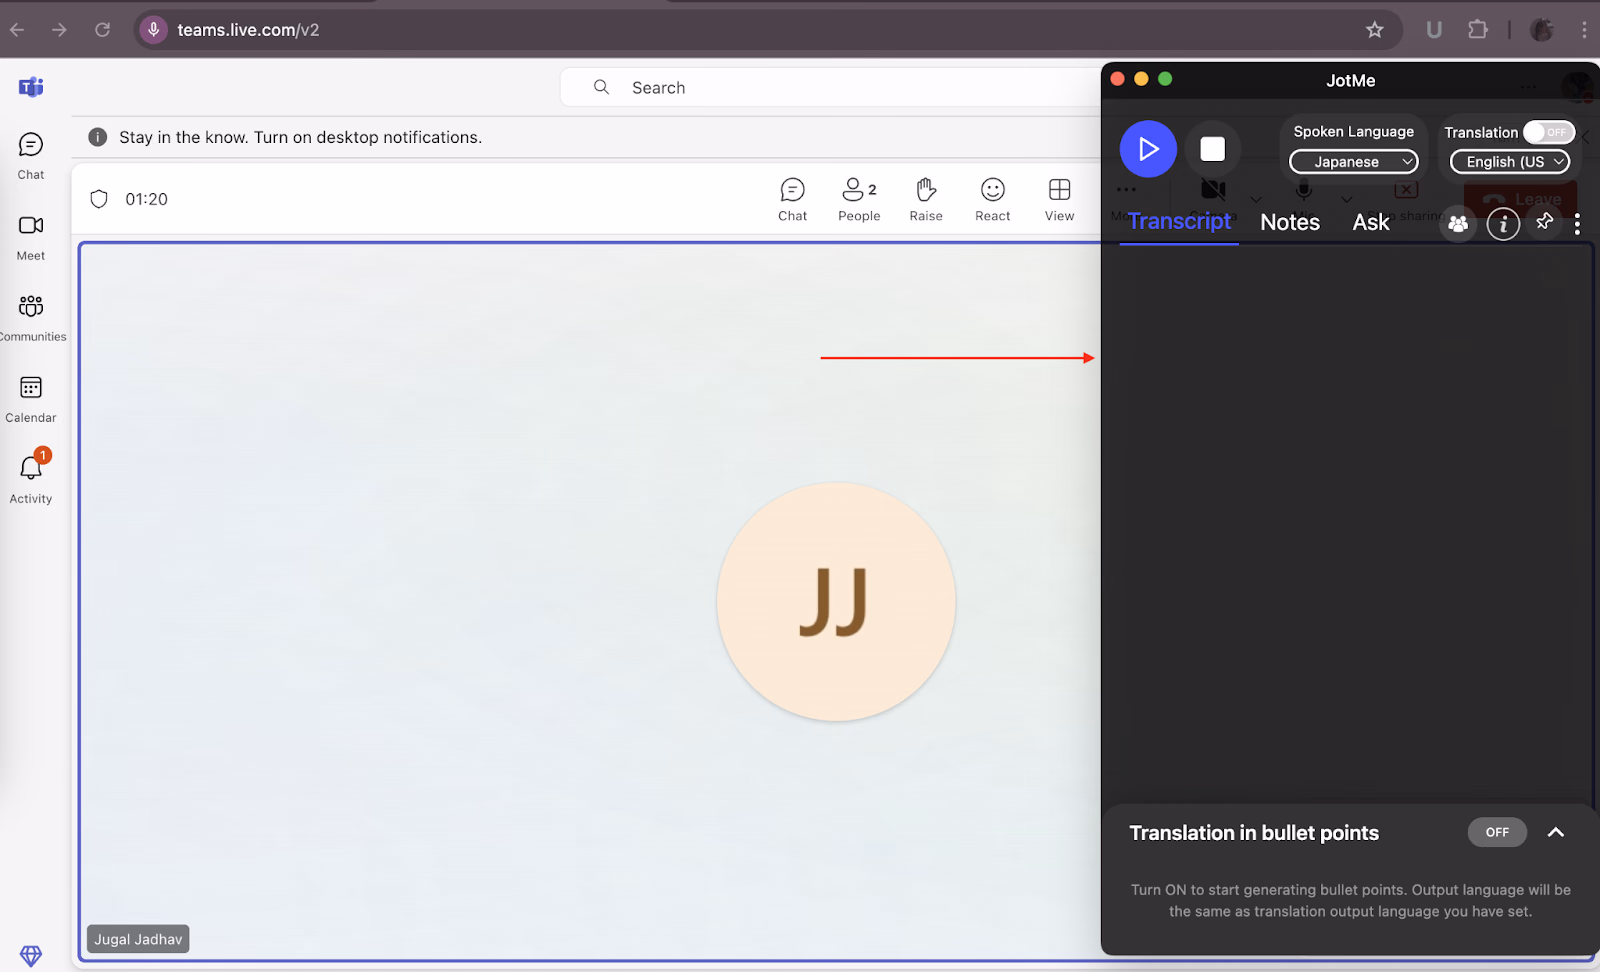This screenshot has width=1600, height=972.
Task: Click the premium diamond icon in sidebar
Action: pyautogui.click(x=31, y=955)
